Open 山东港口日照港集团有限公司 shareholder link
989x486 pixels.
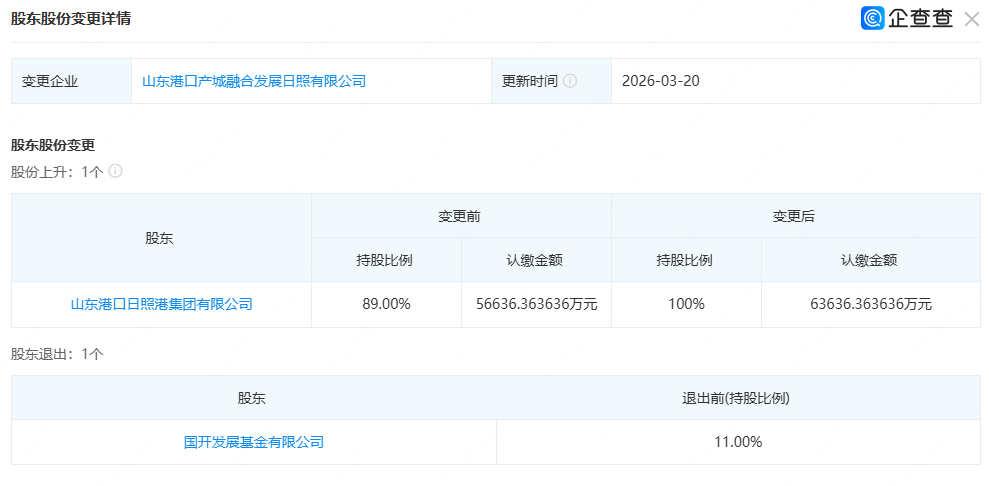(161, 304)
